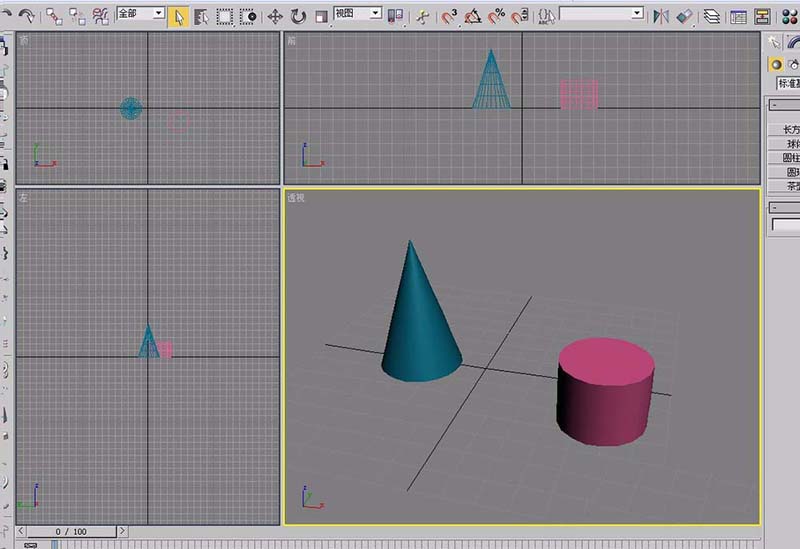Switch to the Create panel tab
Screen dimensions: 800x549
[x=774, y=41]
